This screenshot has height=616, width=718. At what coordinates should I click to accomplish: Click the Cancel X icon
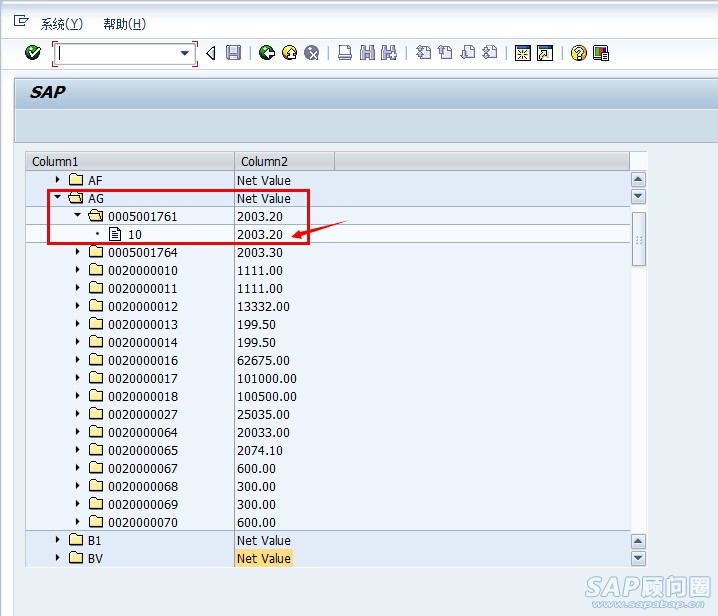click(x=312, y=53)
